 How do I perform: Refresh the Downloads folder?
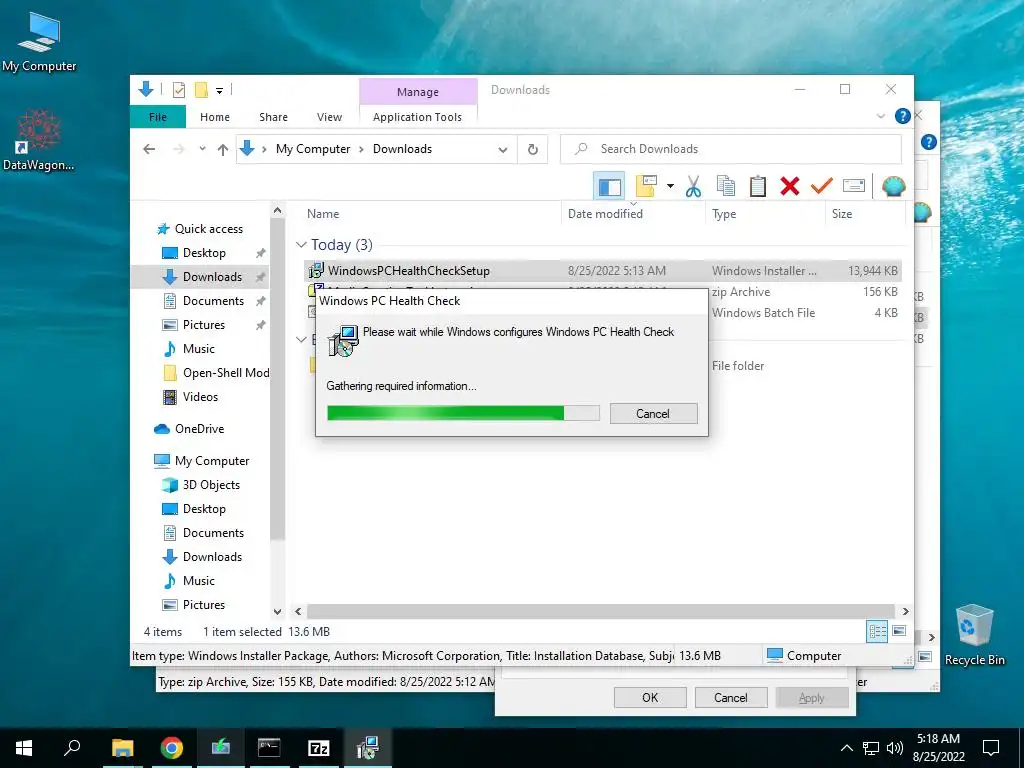click(x=533, y=150)
